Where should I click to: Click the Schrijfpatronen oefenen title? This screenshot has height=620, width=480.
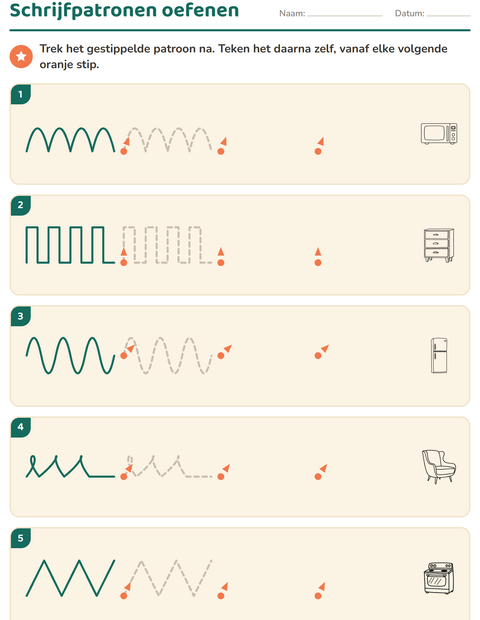tap(124, 10)
